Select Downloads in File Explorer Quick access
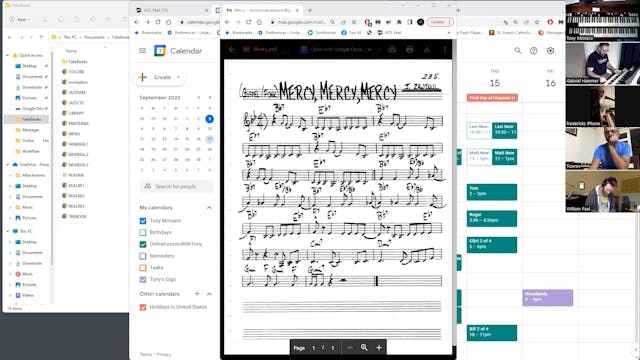The image size is (640, 360). click(x=31, y=87)
